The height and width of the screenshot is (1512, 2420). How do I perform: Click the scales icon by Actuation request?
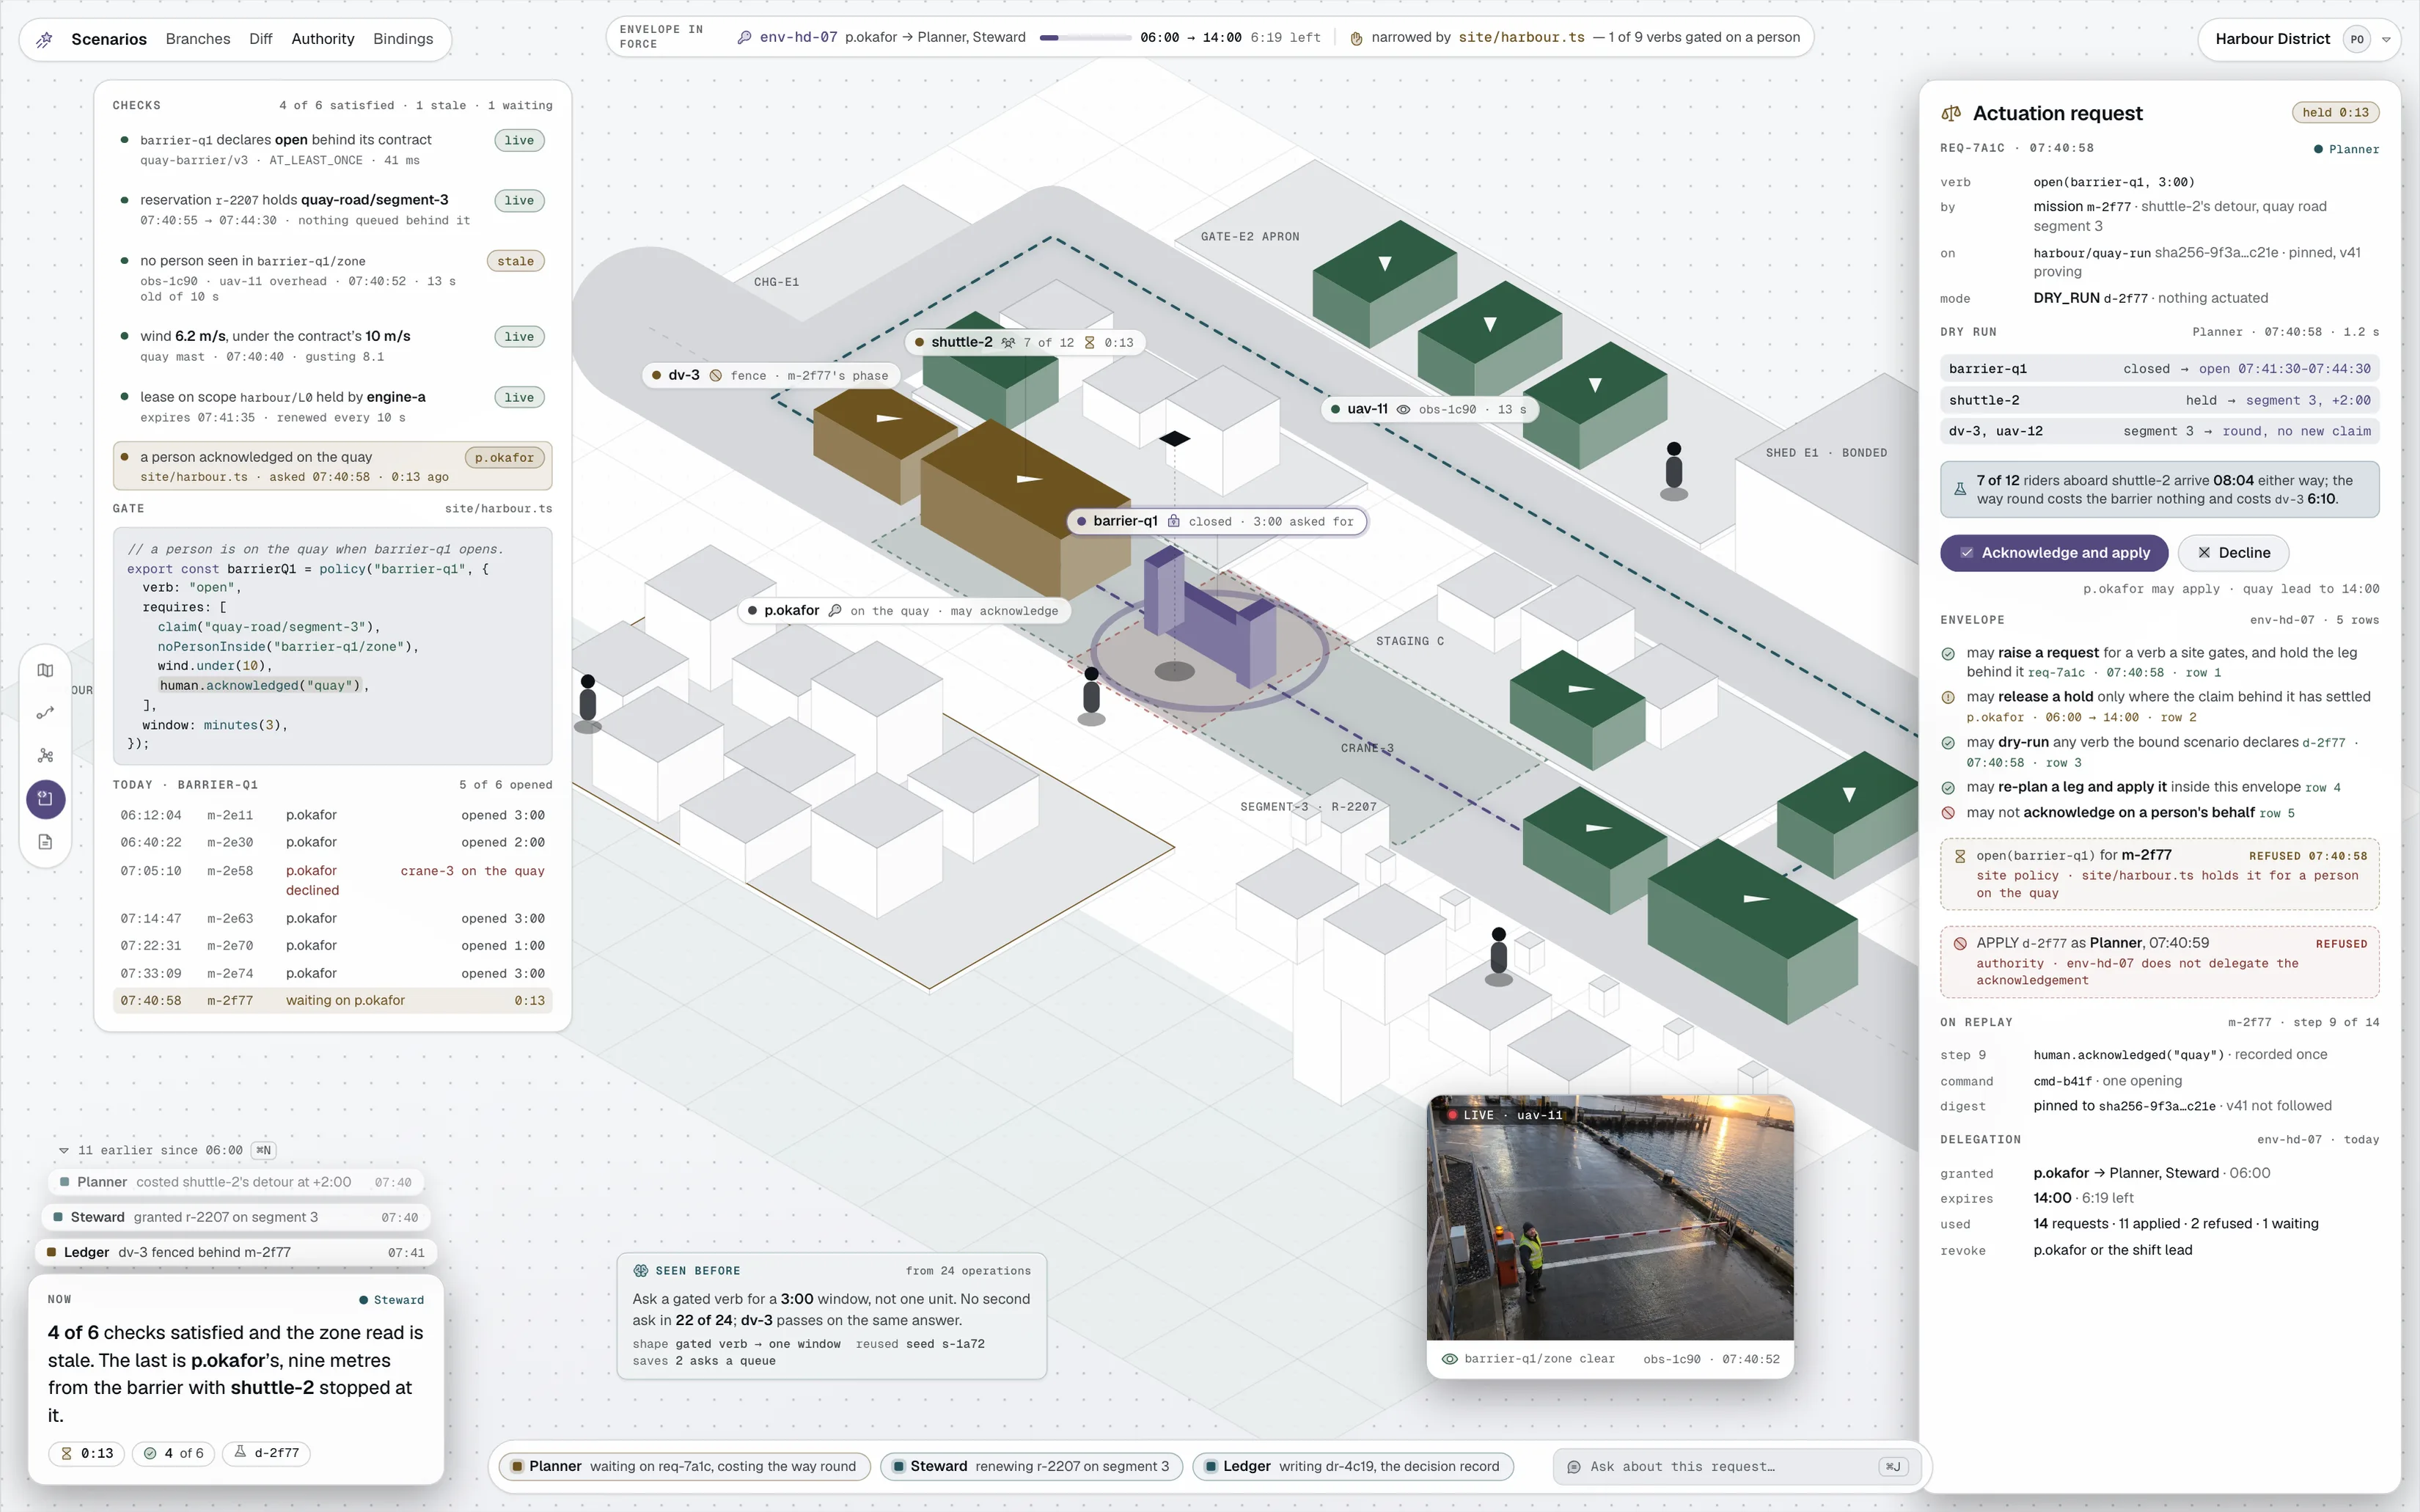1951,114
